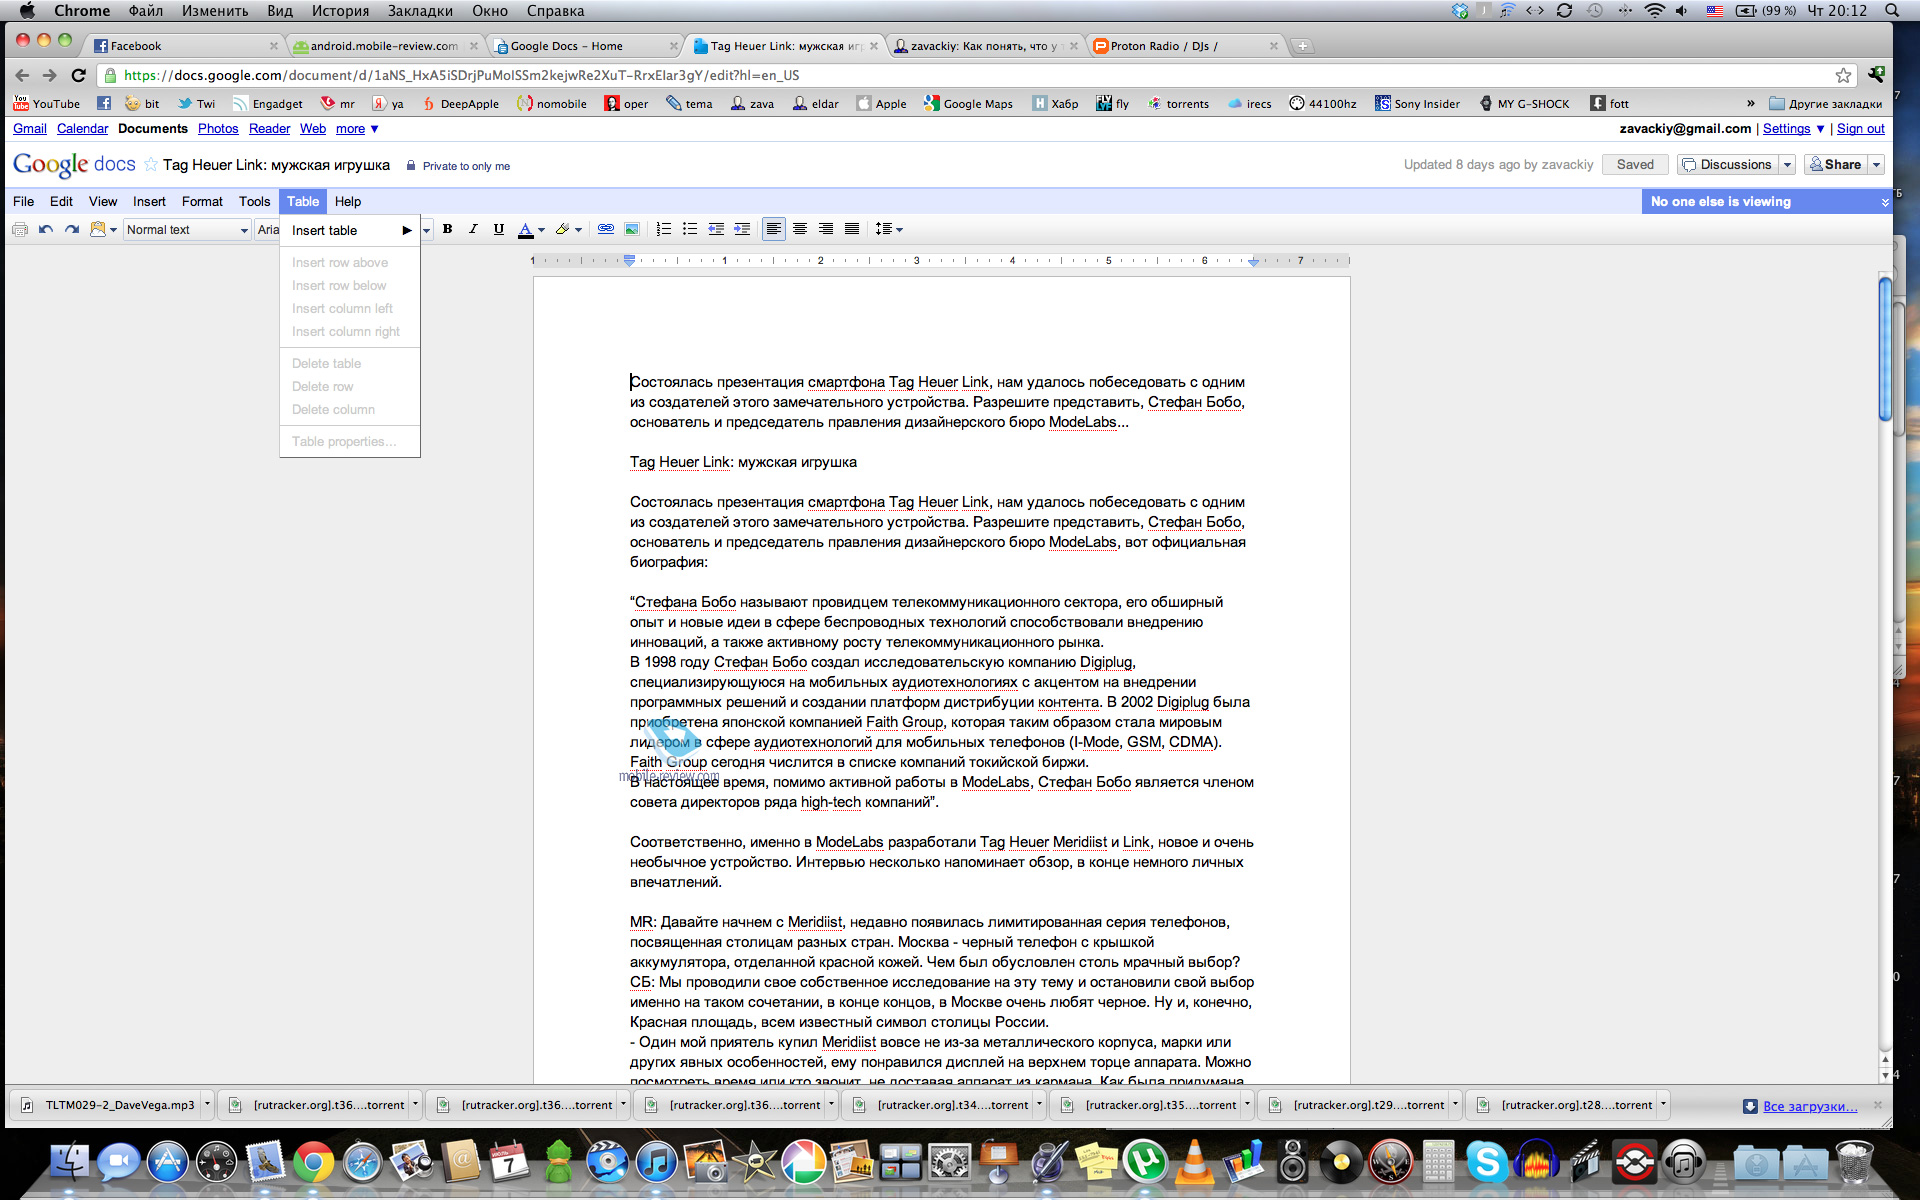
Task: Open Spotlight search in menu bar
Action: click(x=1892, y=11)
